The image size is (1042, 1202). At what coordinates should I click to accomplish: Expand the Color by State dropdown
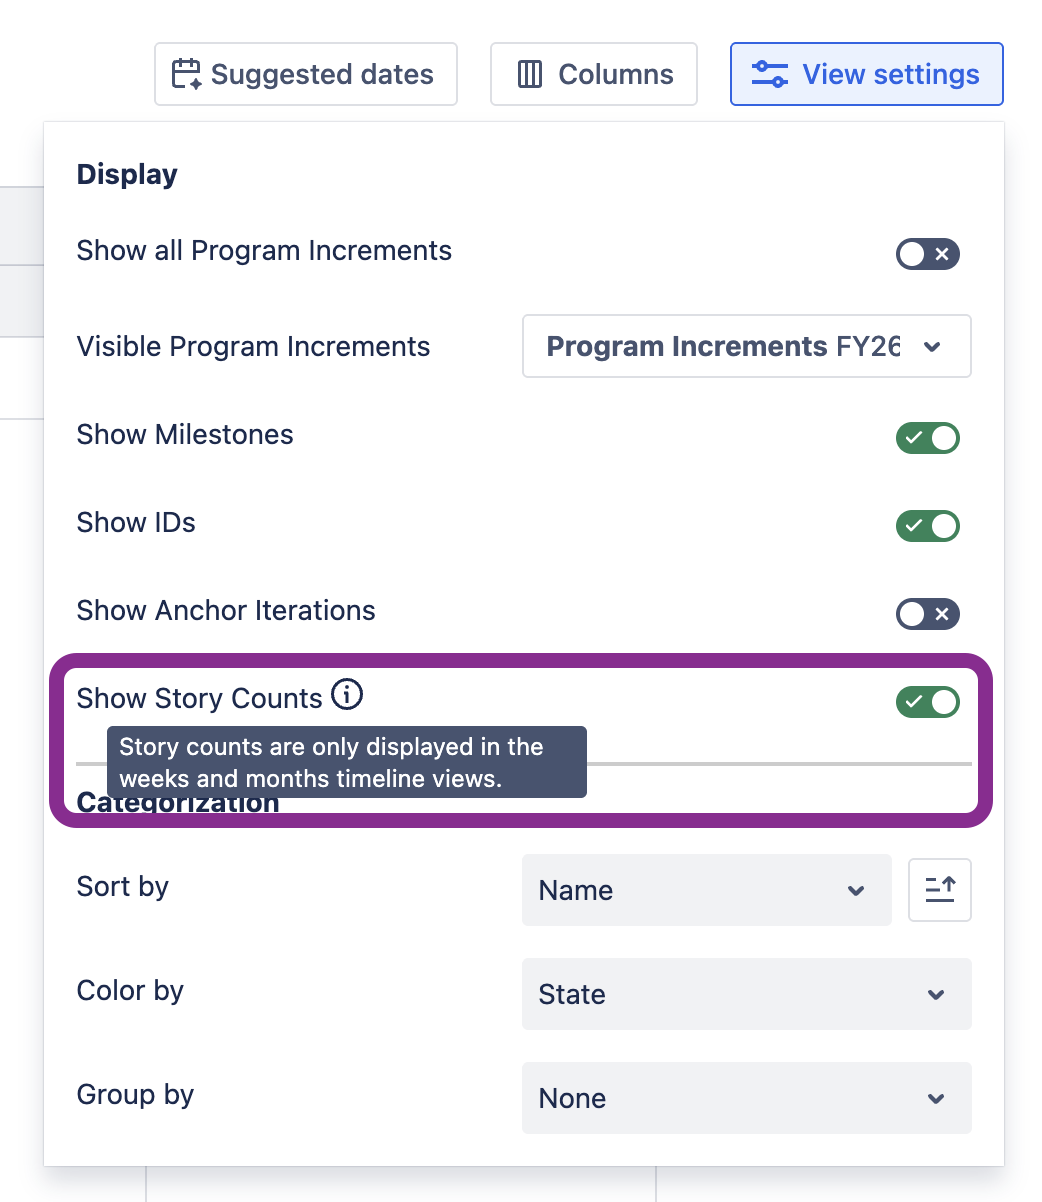746,994
